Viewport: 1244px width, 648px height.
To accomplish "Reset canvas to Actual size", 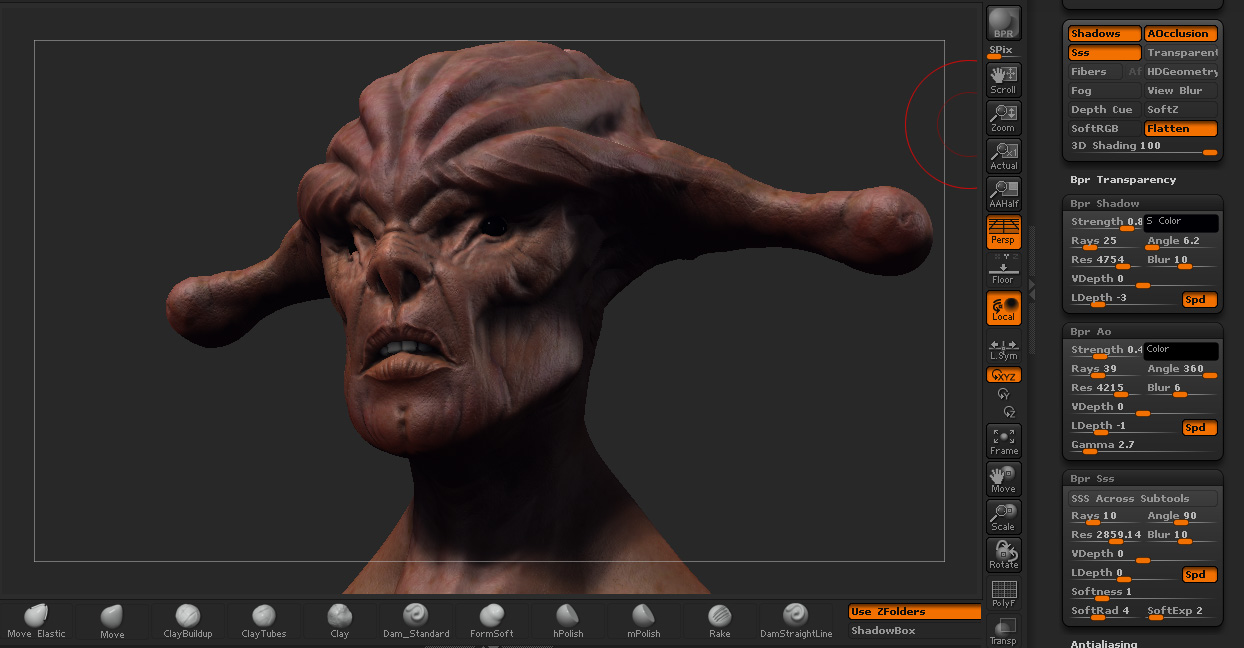I will pos(1003,156).
